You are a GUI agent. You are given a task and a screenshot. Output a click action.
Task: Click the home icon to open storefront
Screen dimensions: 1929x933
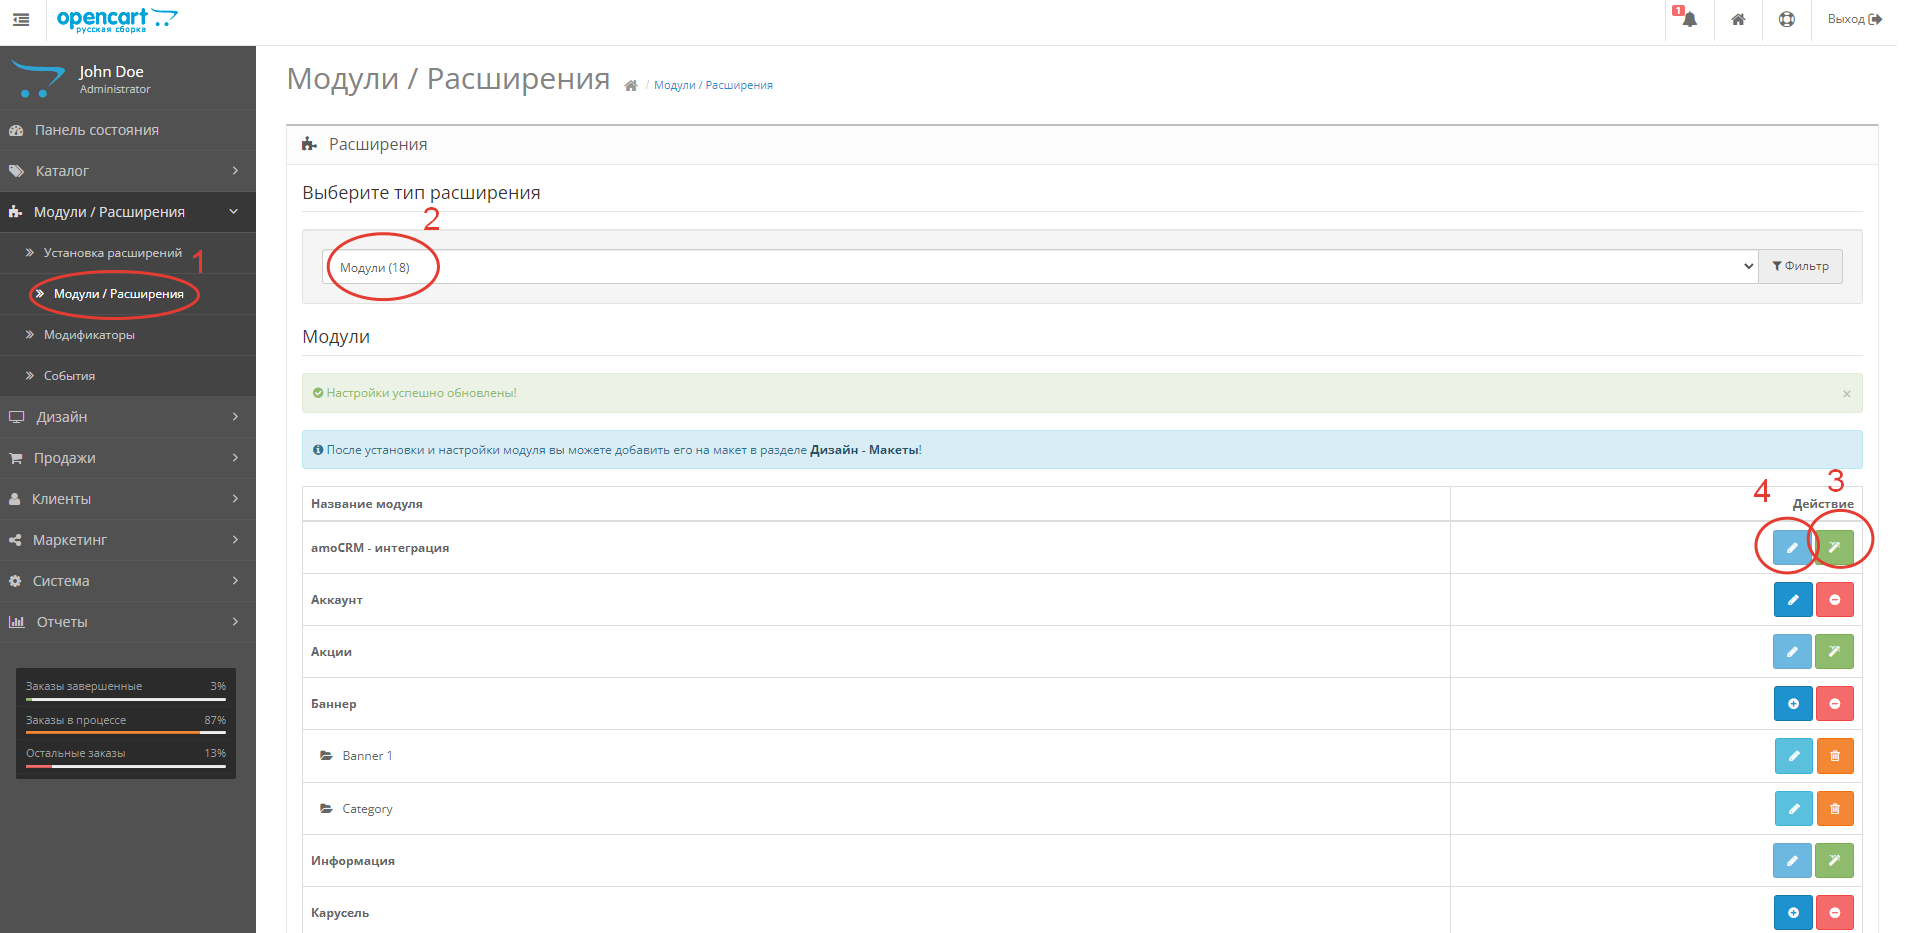pyautogui.click(x=1738, y=19)
